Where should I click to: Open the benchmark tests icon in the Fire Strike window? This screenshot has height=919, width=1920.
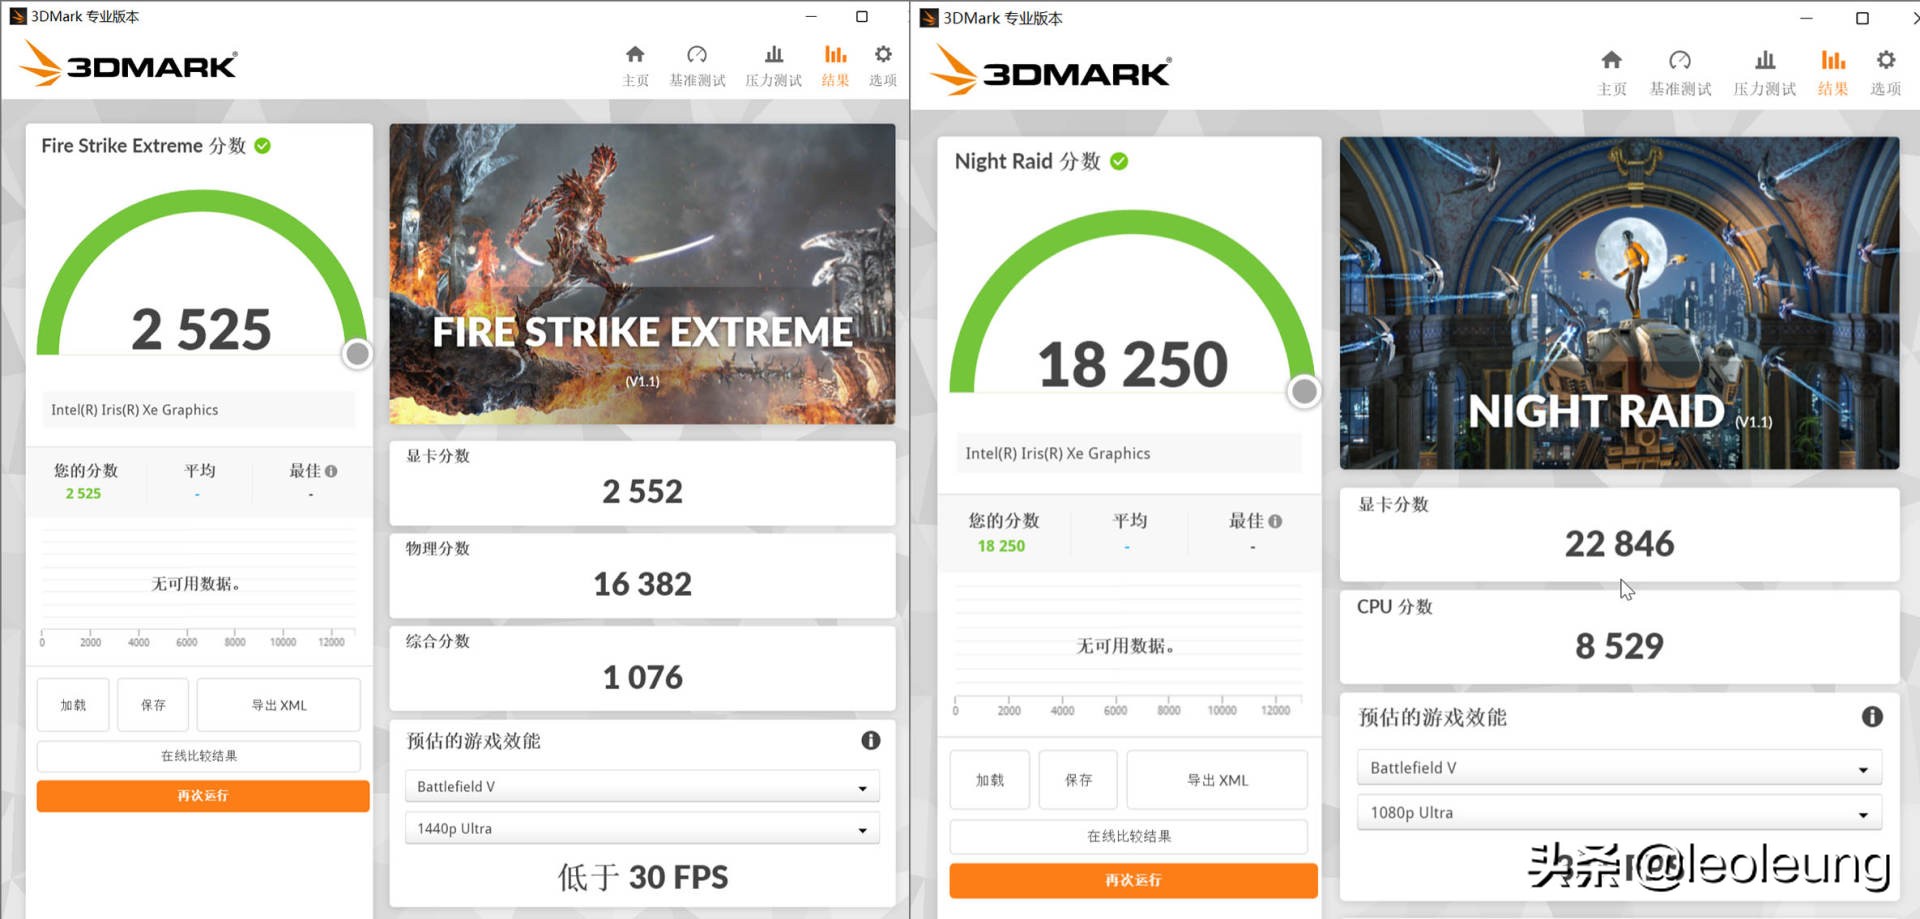pos(697,54)
